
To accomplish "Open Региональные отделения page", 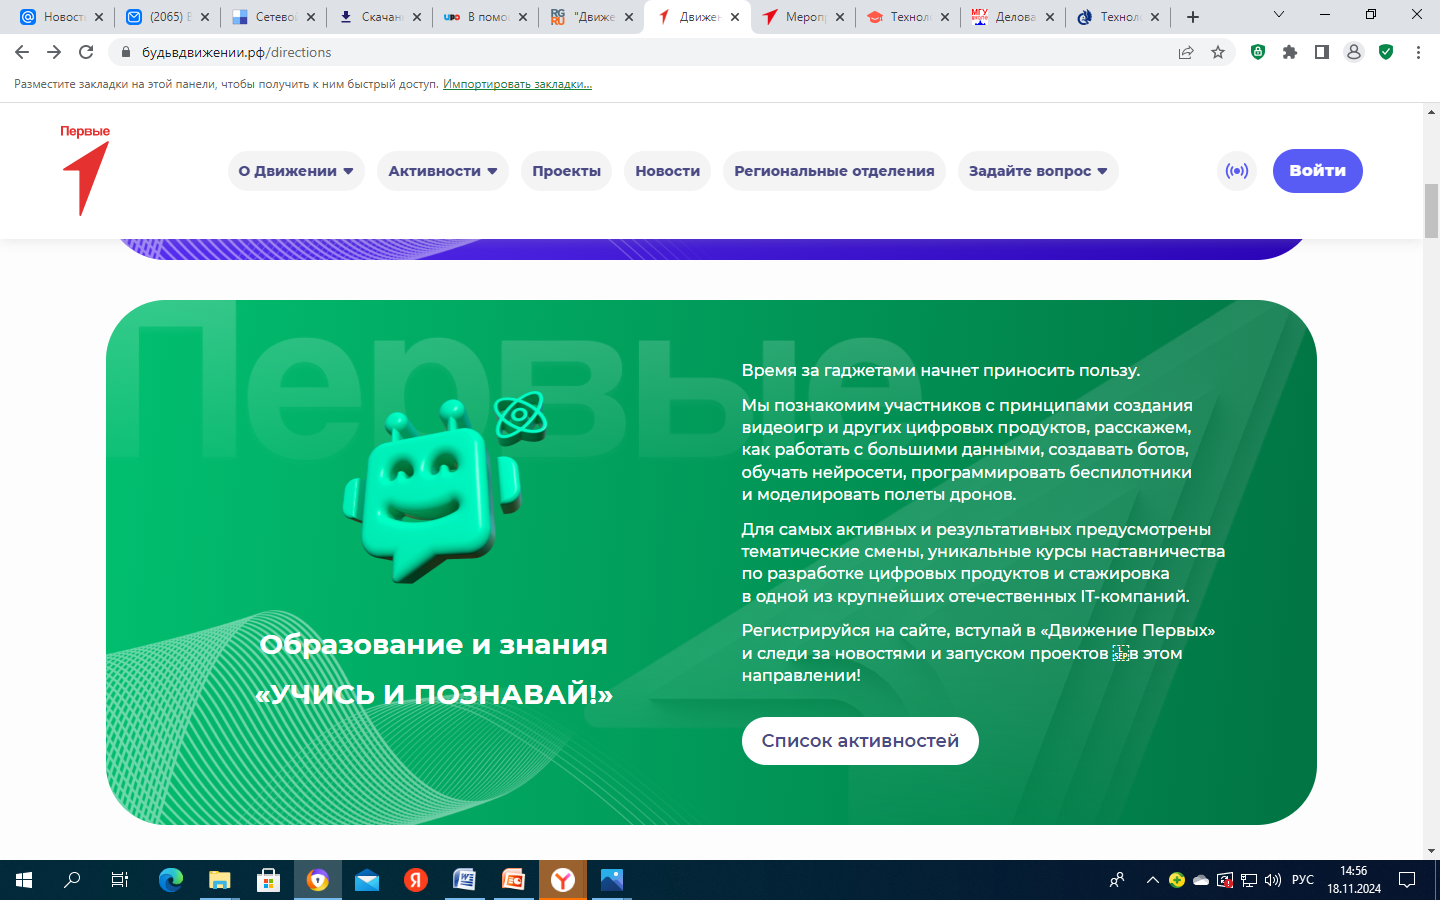I will [834, 171].
